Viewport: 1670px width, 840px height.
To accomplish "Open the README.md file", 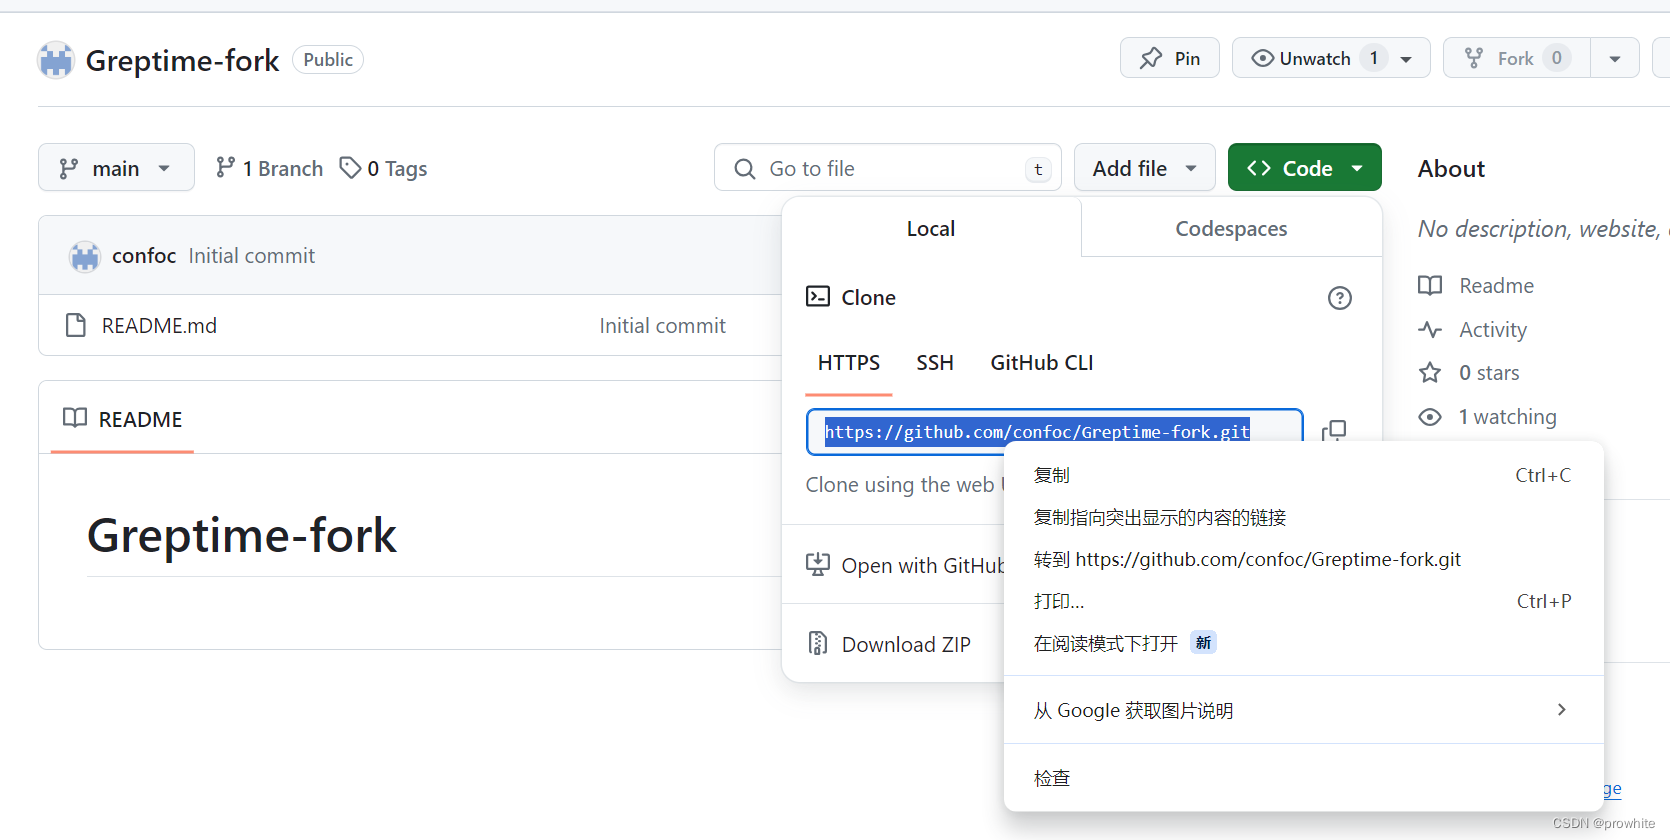I will [x=159, y=325].
